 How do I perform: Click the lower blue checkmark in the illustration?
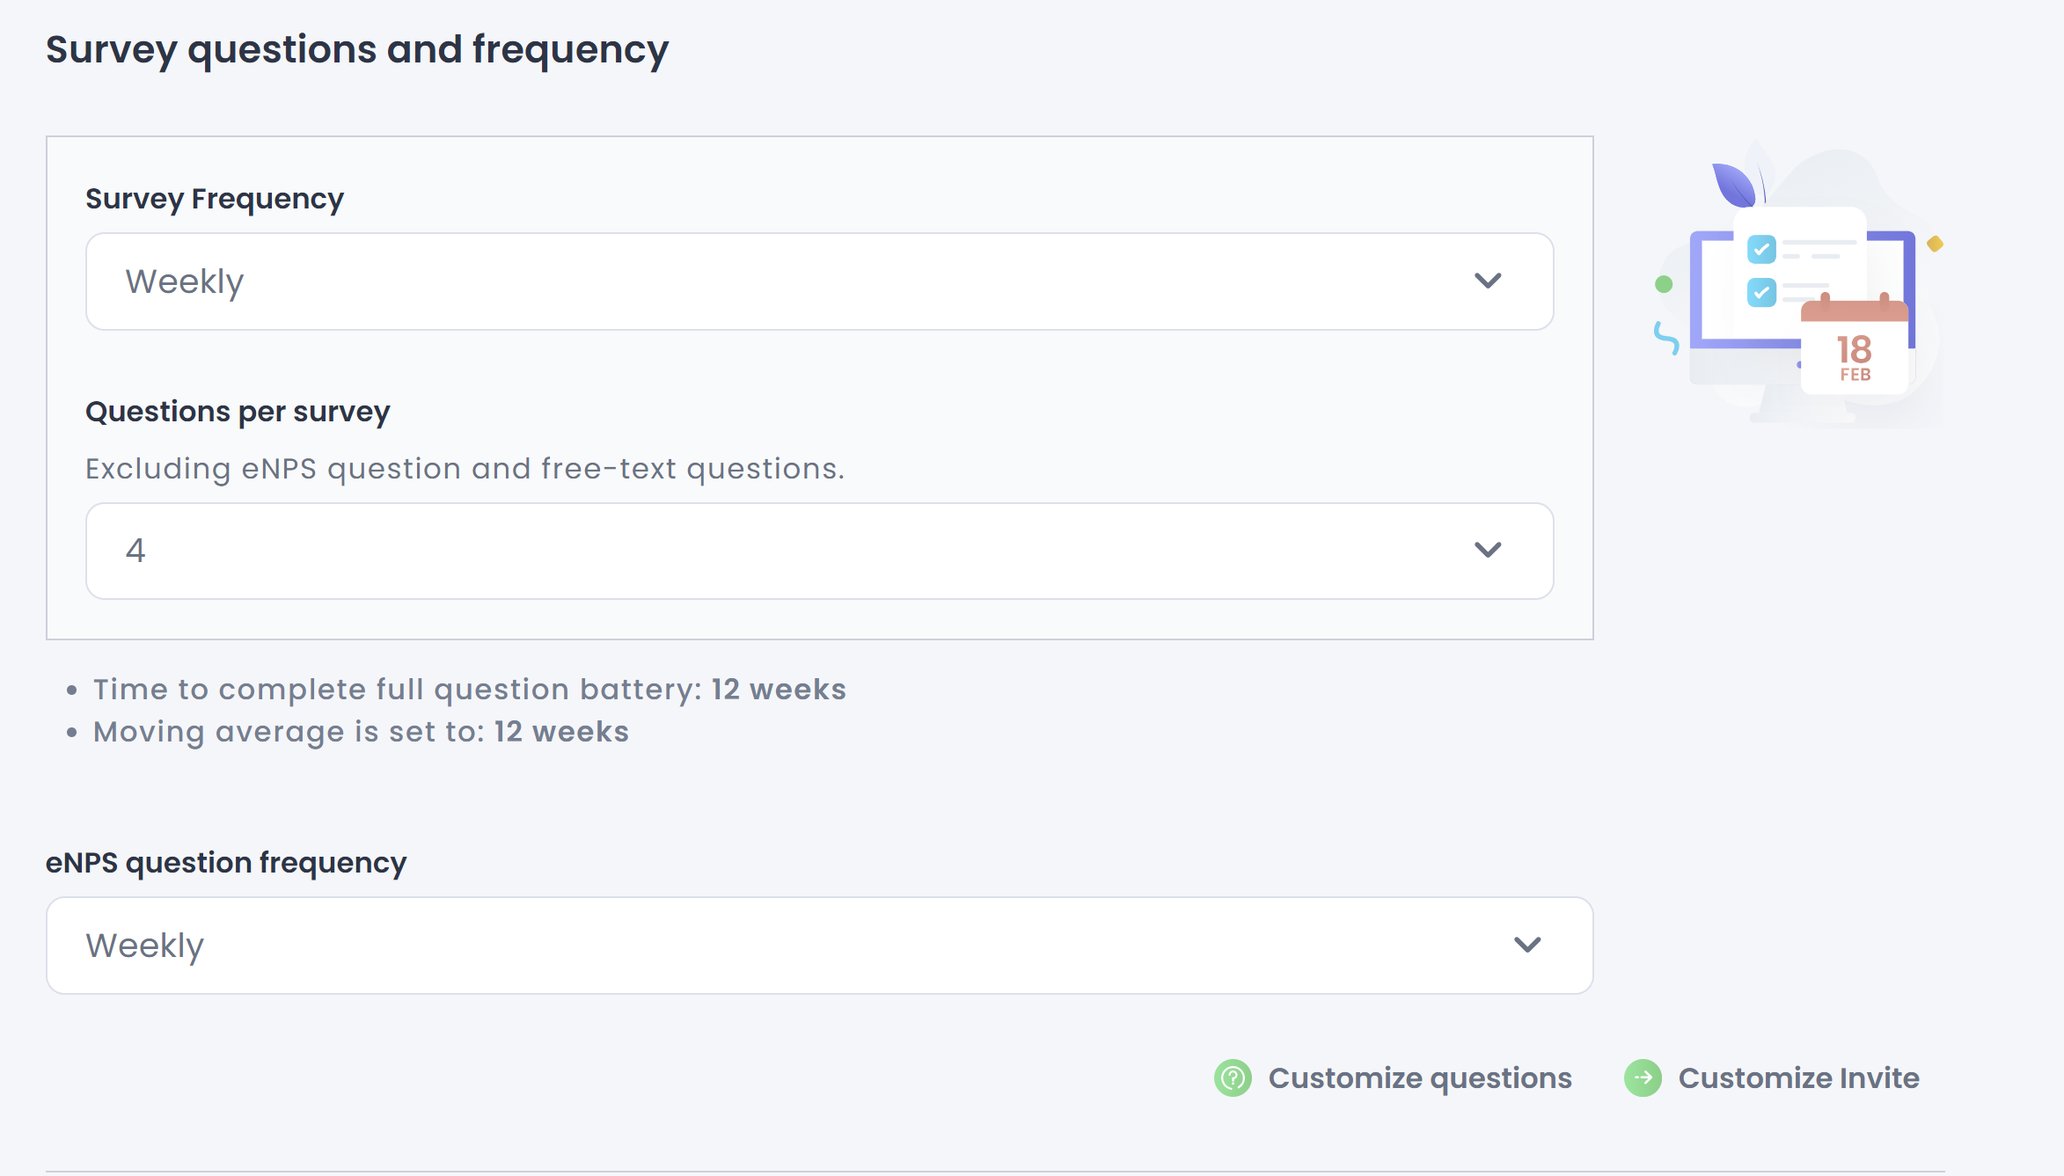coord(1761,292)
